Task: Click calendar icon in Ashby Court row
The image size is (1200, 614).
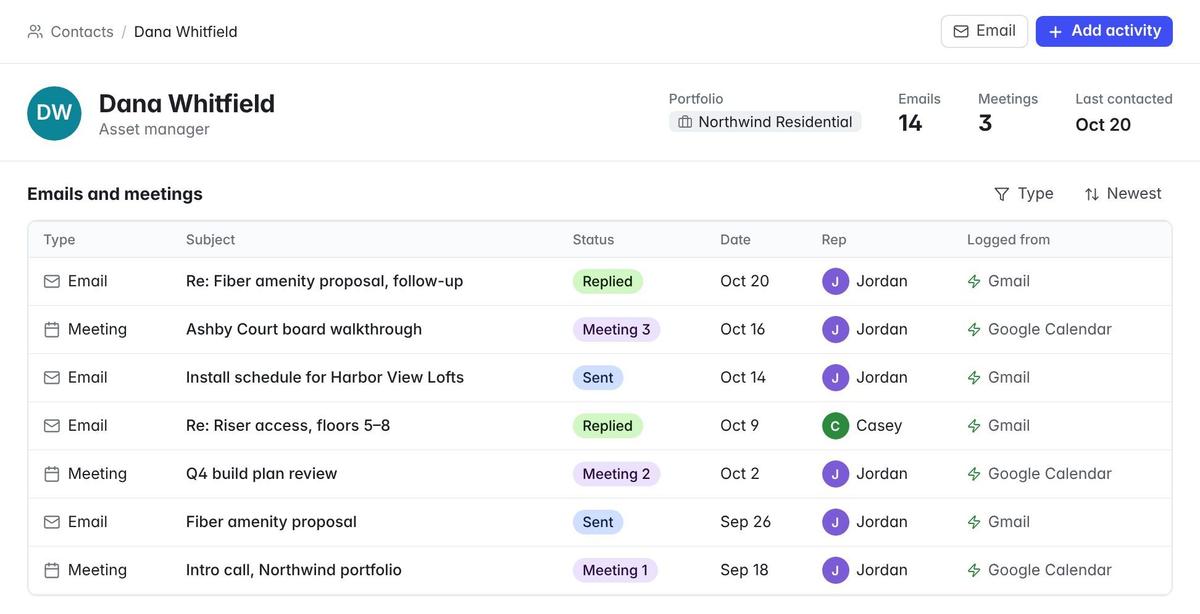Action: point(52,329)
